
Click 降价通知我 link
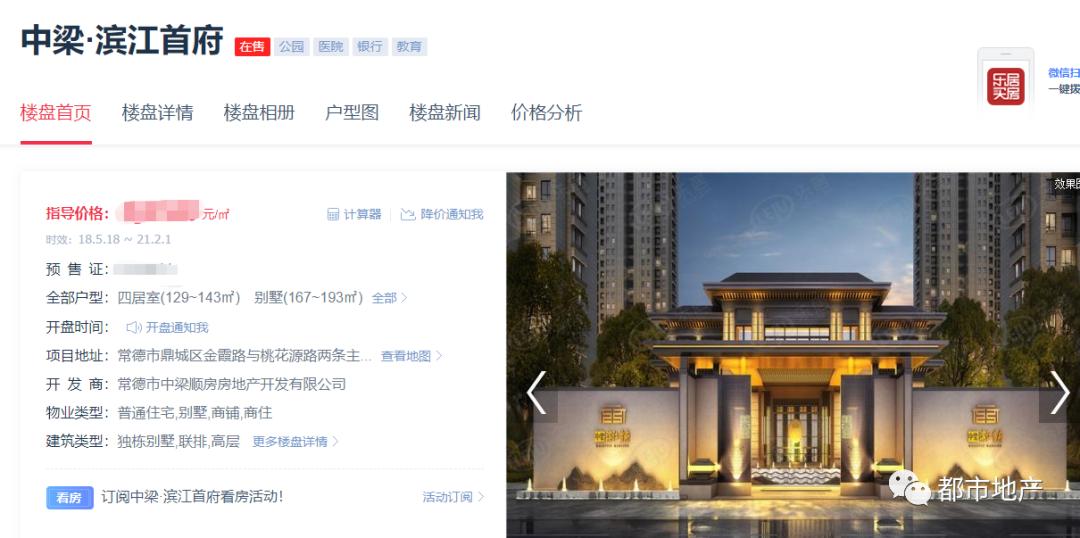pyautogui.click(x=452, y=214)
